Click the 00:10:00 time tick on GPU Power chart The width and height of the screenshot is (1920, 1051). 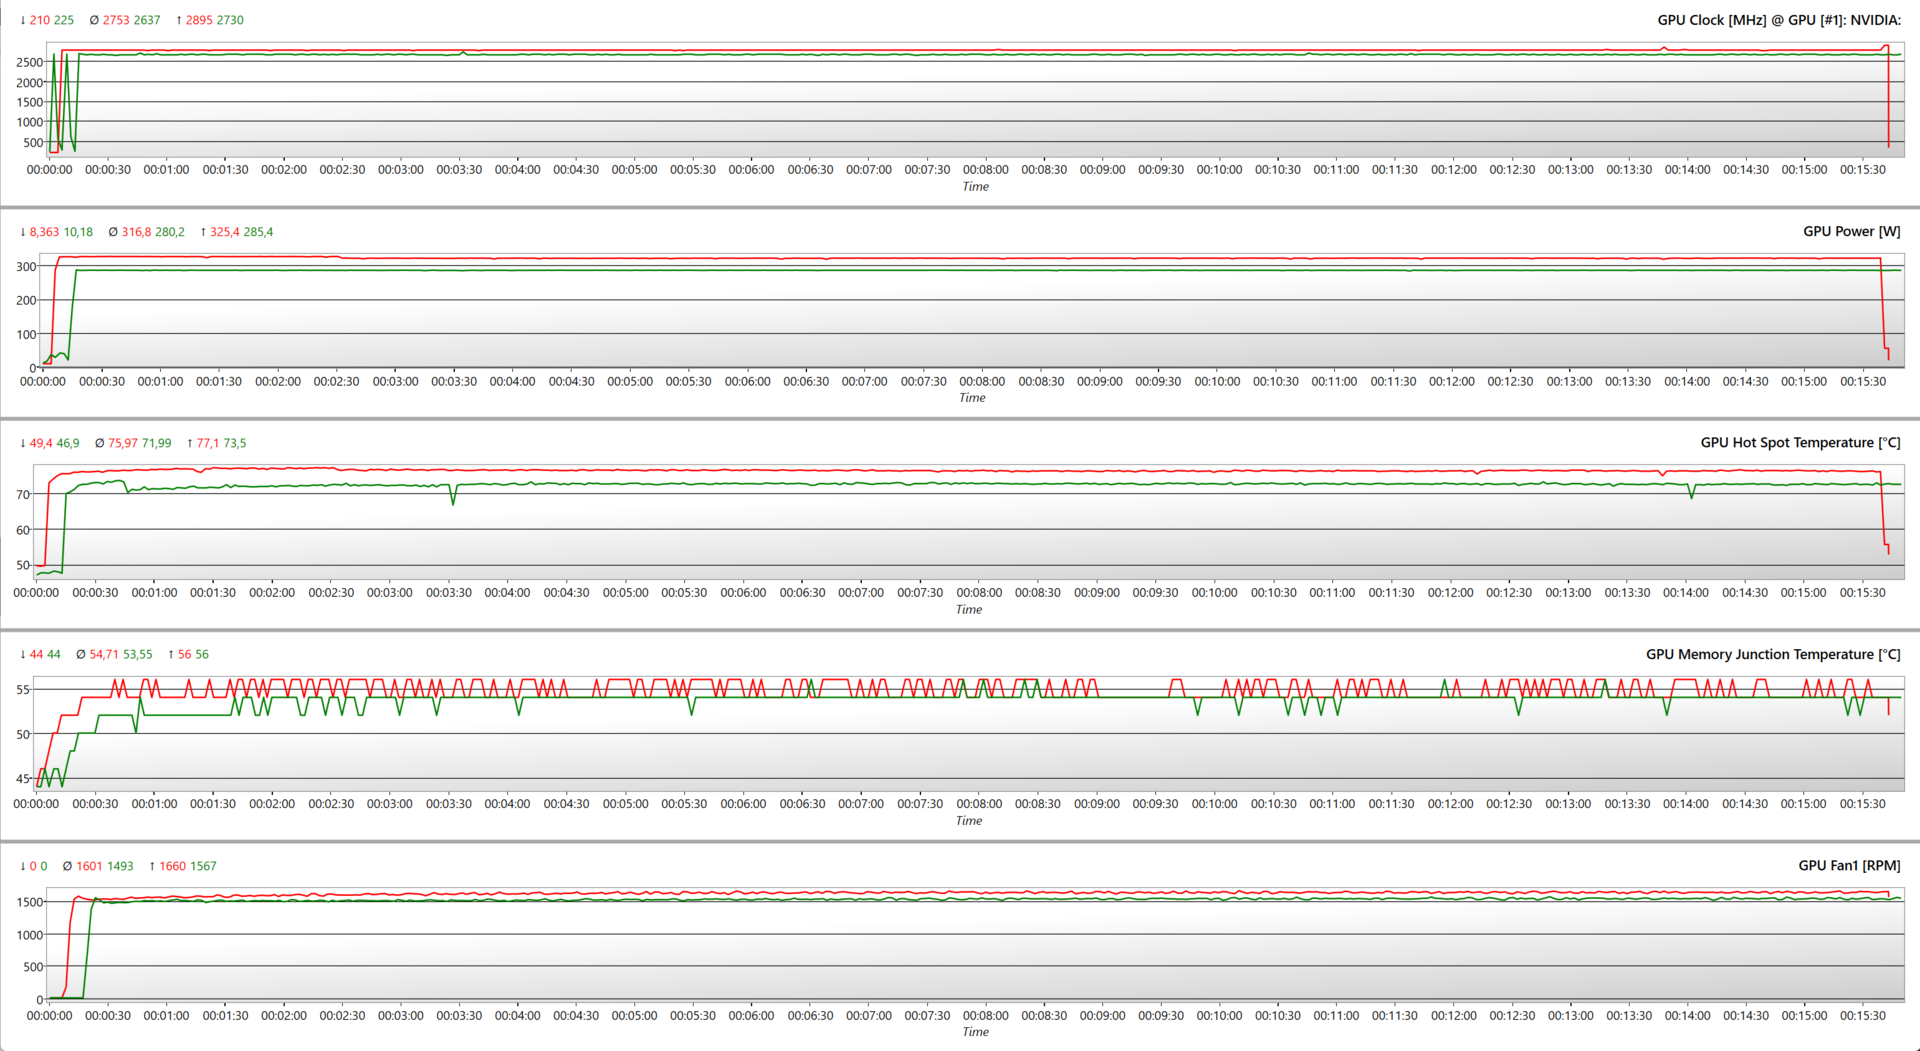(1218, 382)
